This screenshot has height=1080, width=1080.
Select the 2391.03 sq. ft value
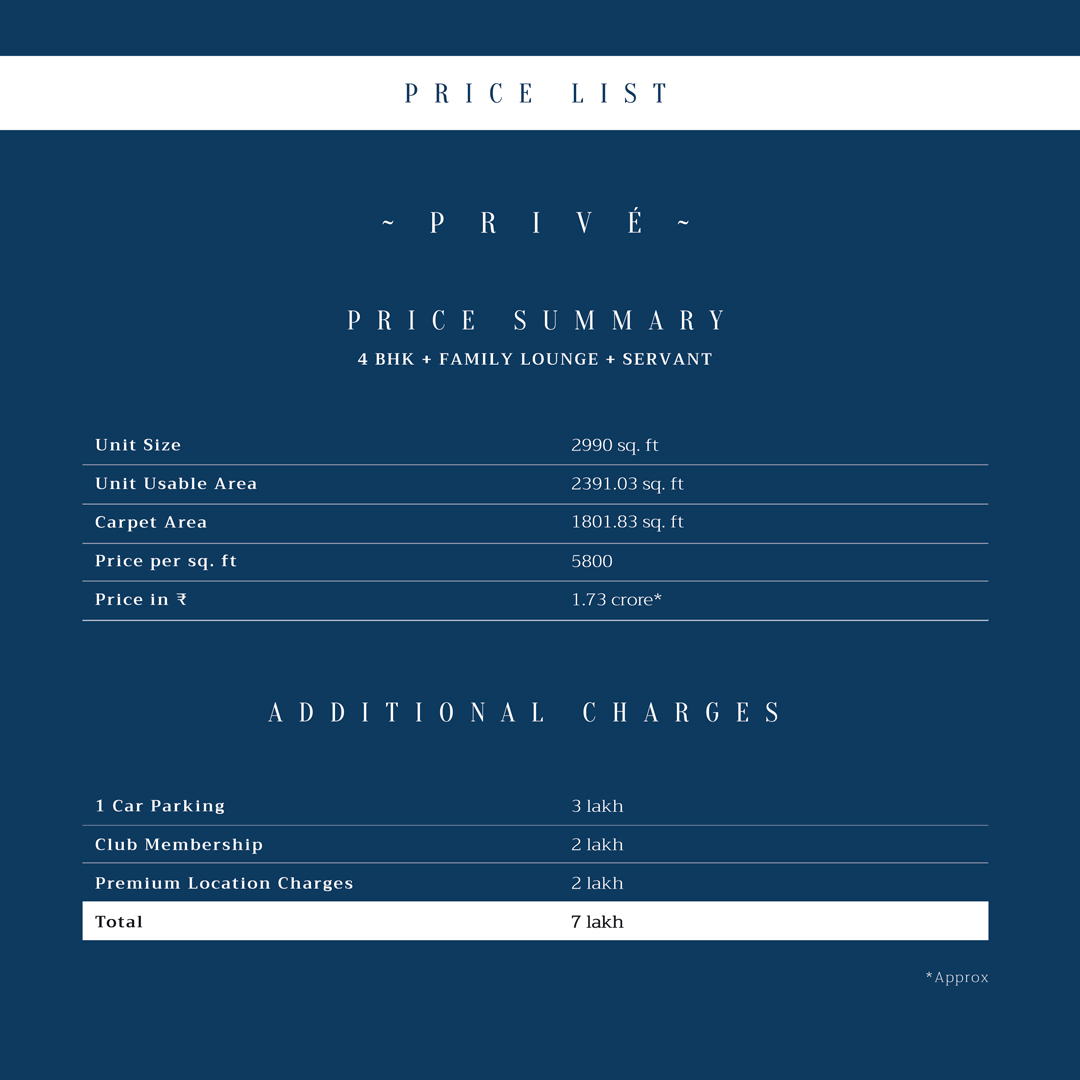pyautogui.click(x=627, y=484)
